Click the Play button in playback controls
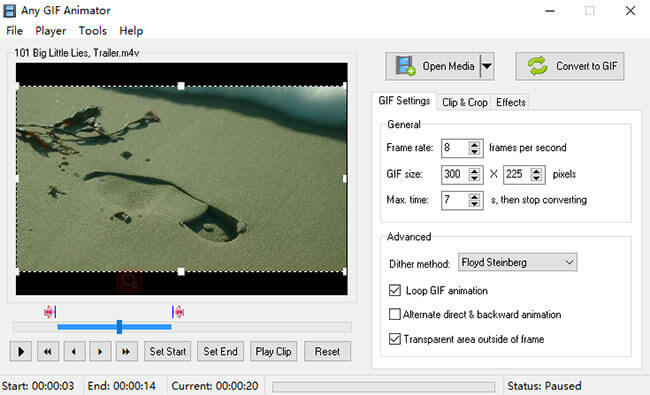 (x=20, y=351)
